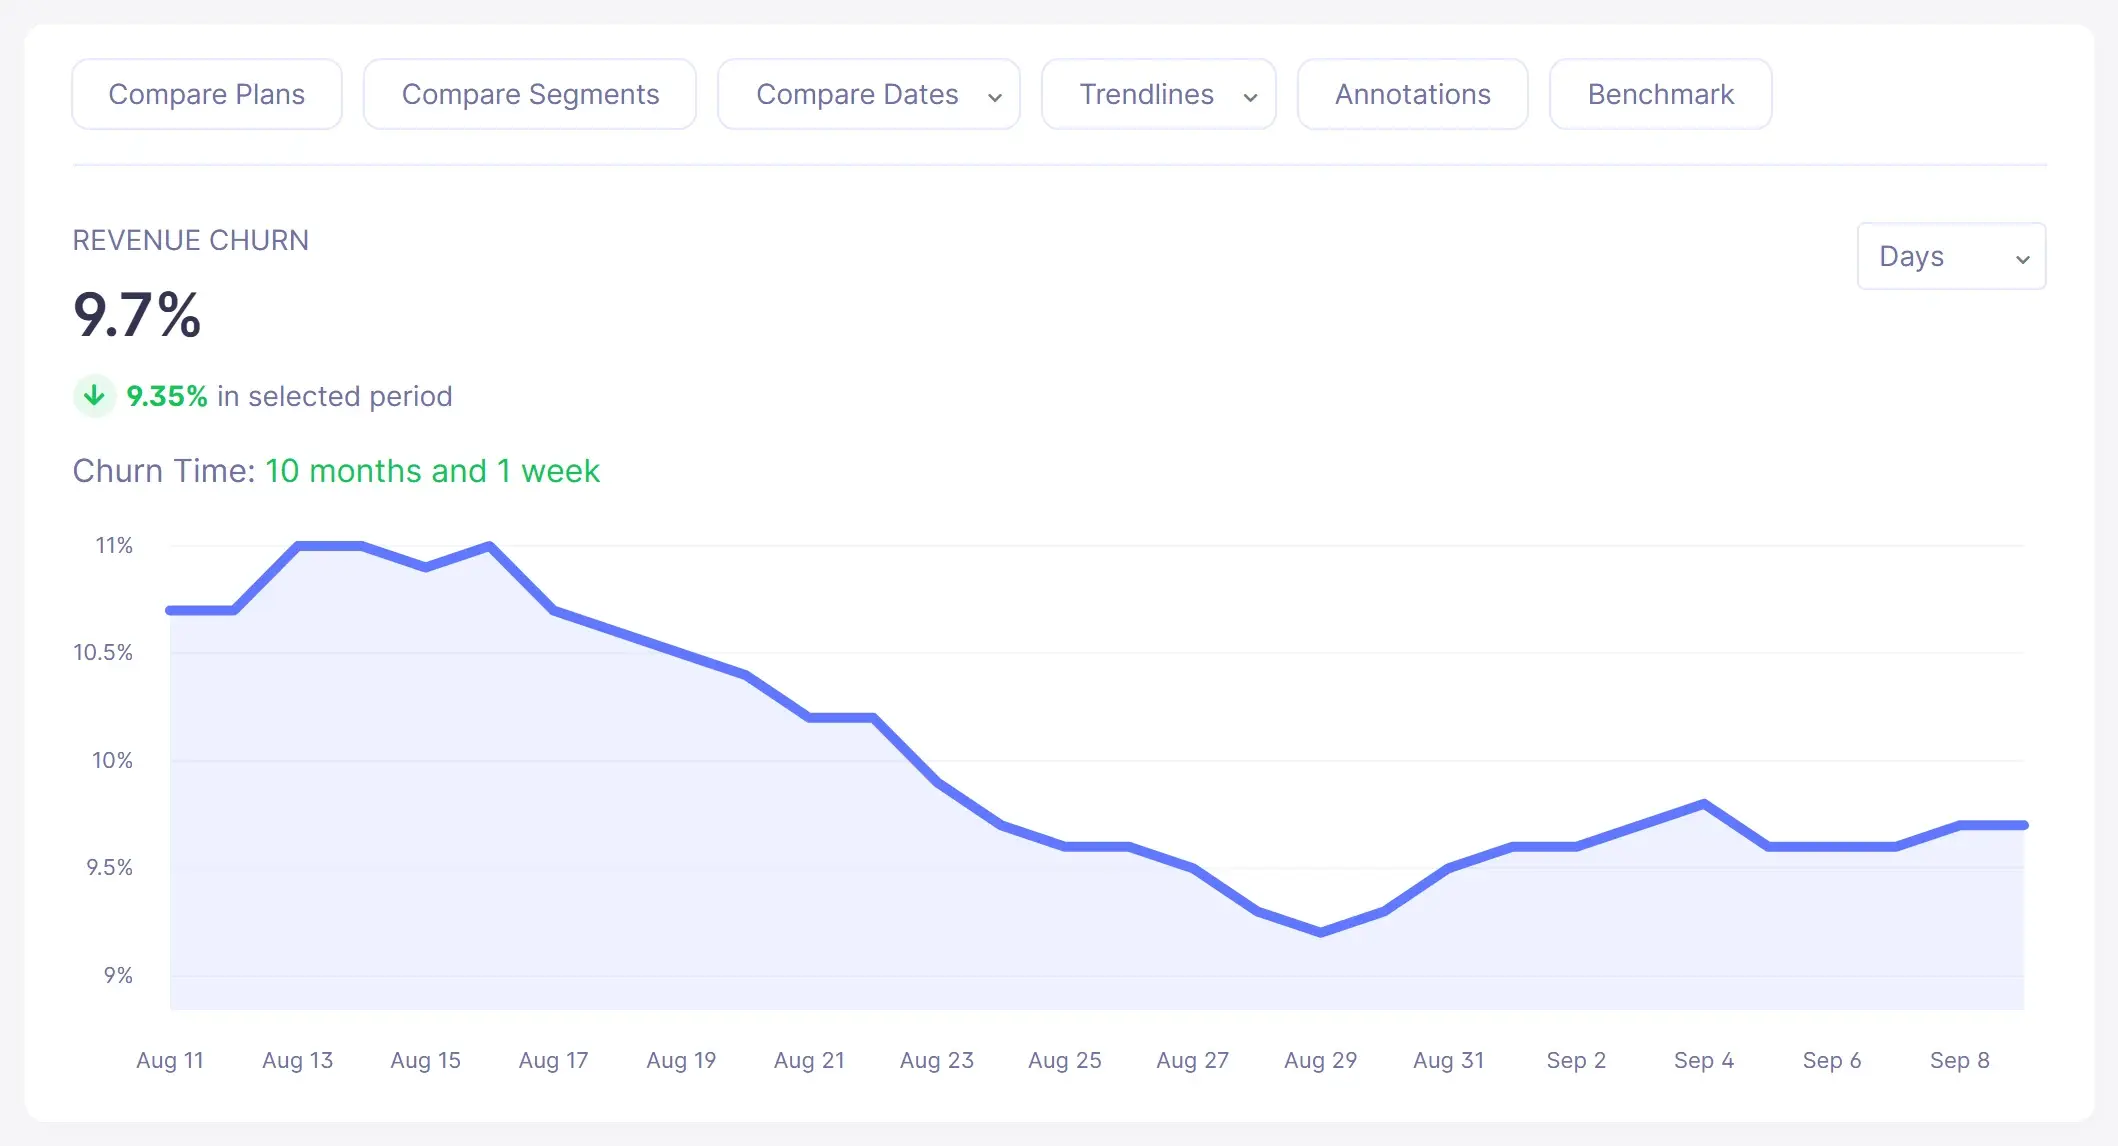
Task: Expand the Trendlines dropdown
Action: pyautogui.click(x=1159, y=94)
